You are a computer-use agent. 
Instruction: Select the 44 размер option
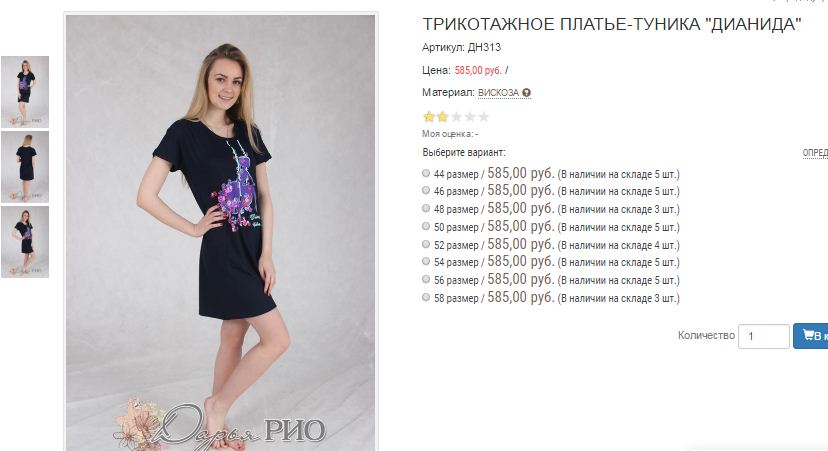pyautogui.click(x=426, y=173)
